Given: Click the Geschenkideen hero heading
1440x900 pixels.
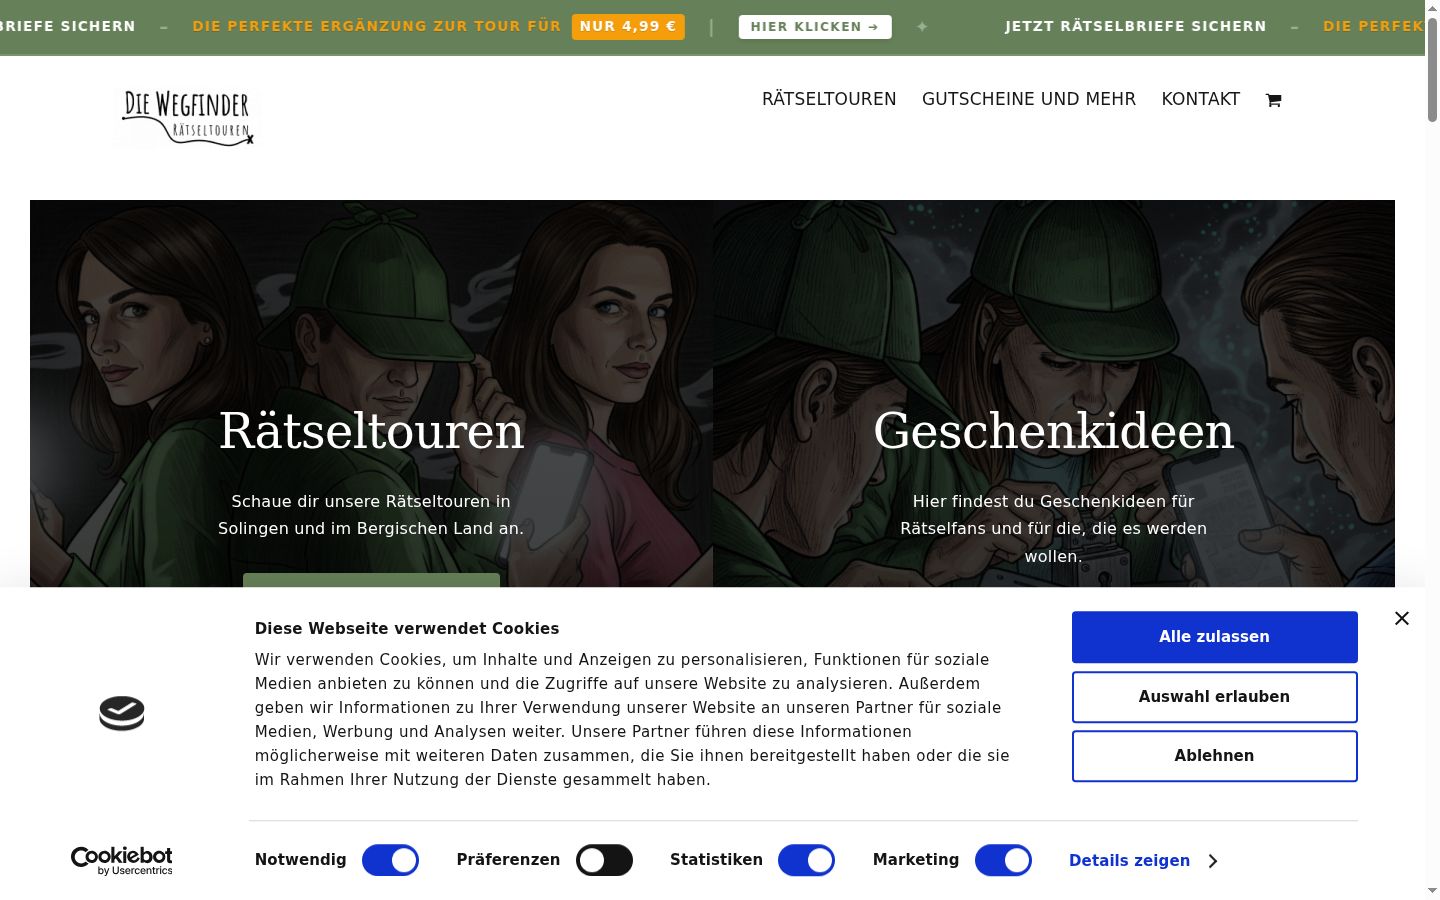Looking at the screenshot, I should 1054,431.
